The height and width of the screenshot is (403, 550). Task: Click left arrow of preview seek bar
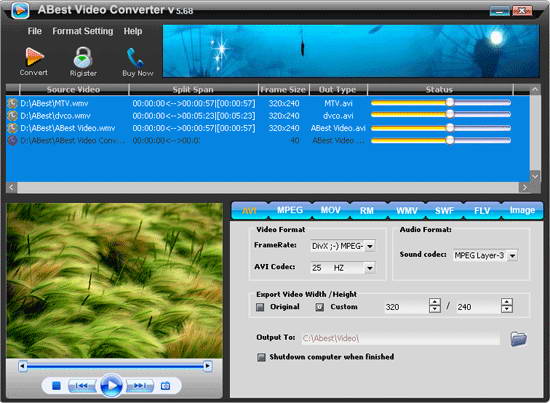[x=22, y=366]
